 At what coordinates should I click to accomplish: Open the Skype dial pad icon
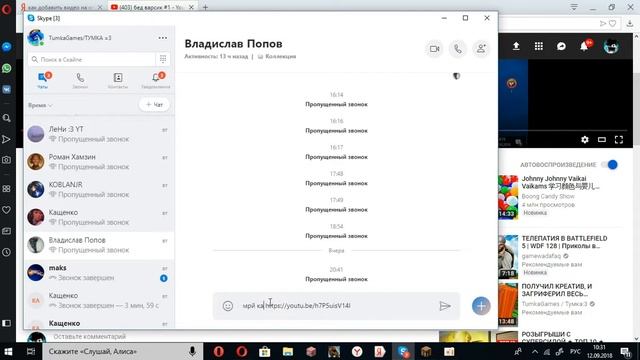163,59
